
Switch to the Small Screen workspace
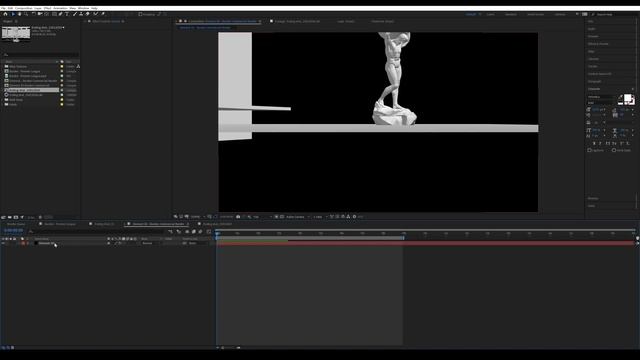pyautogui.click(x=535, y=14)
